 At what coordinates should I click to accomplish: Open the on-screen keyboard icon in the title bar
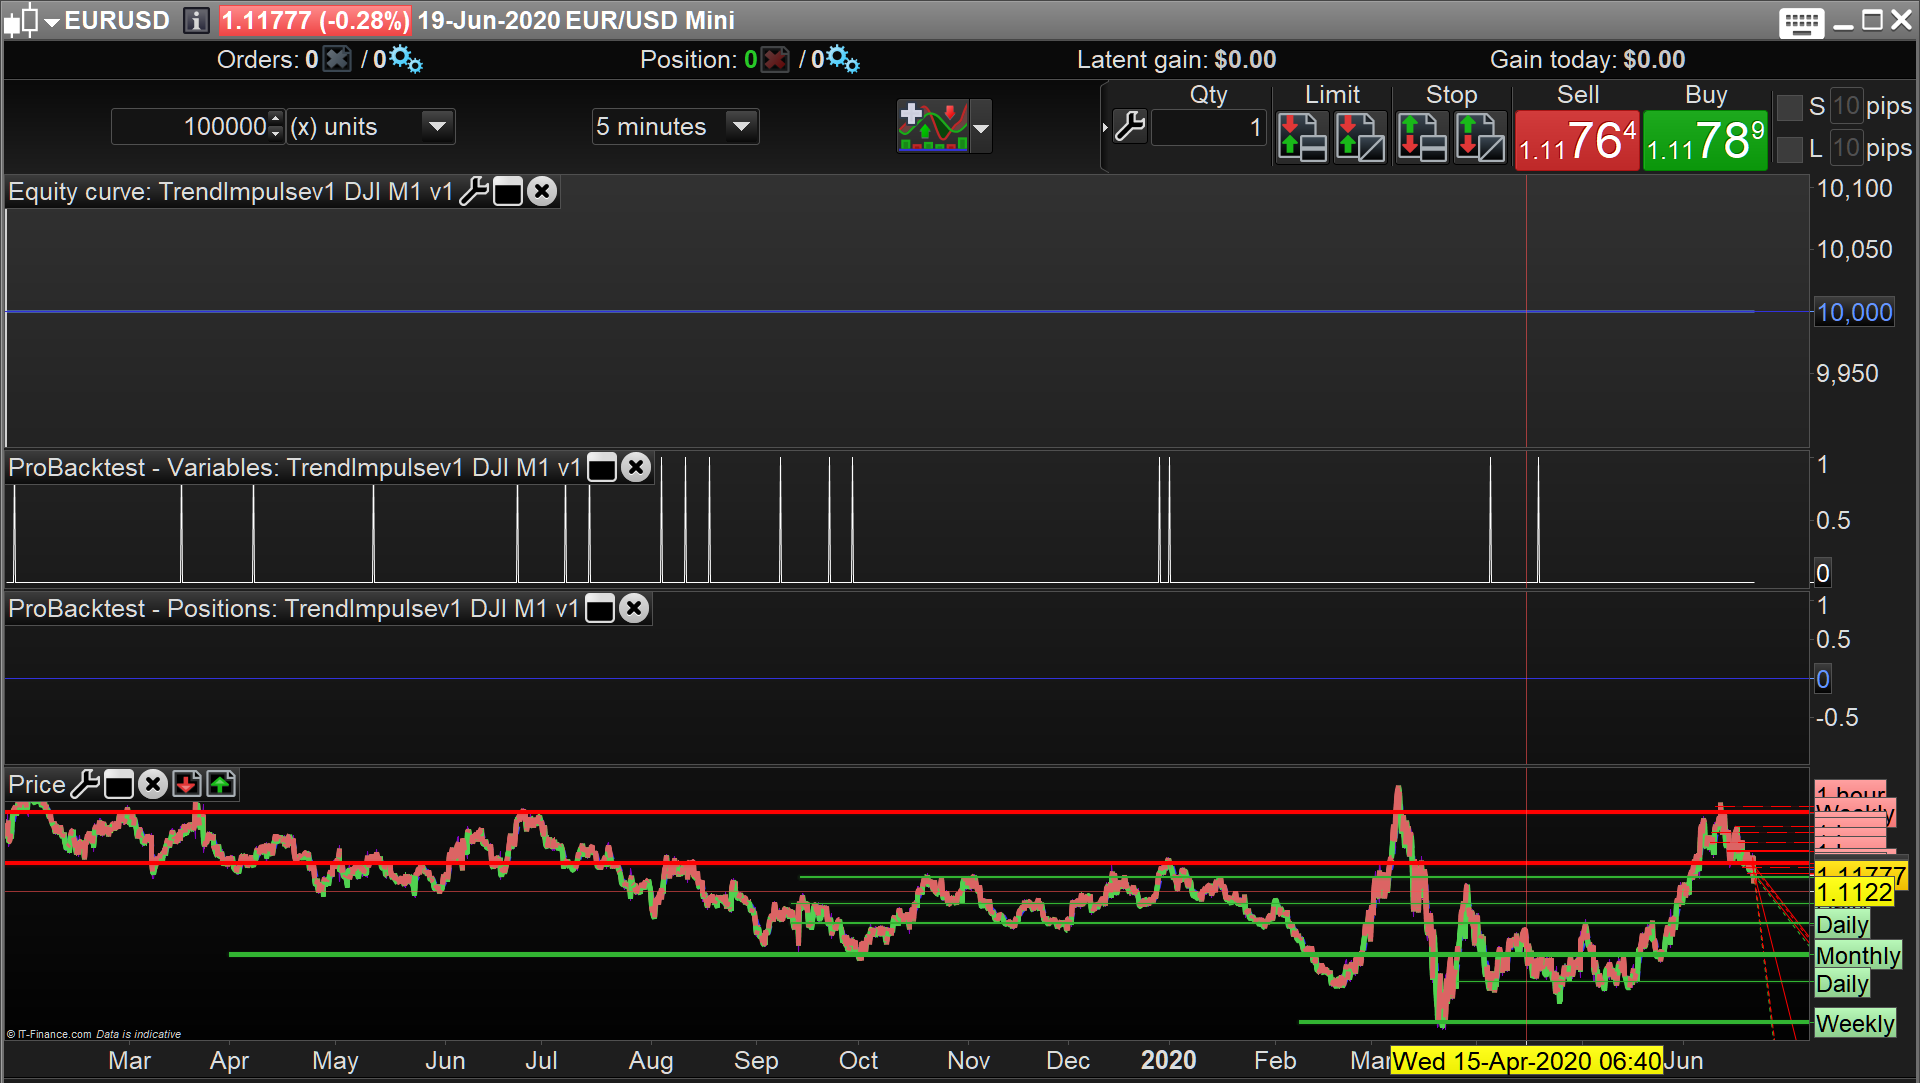coord(1801,22)
